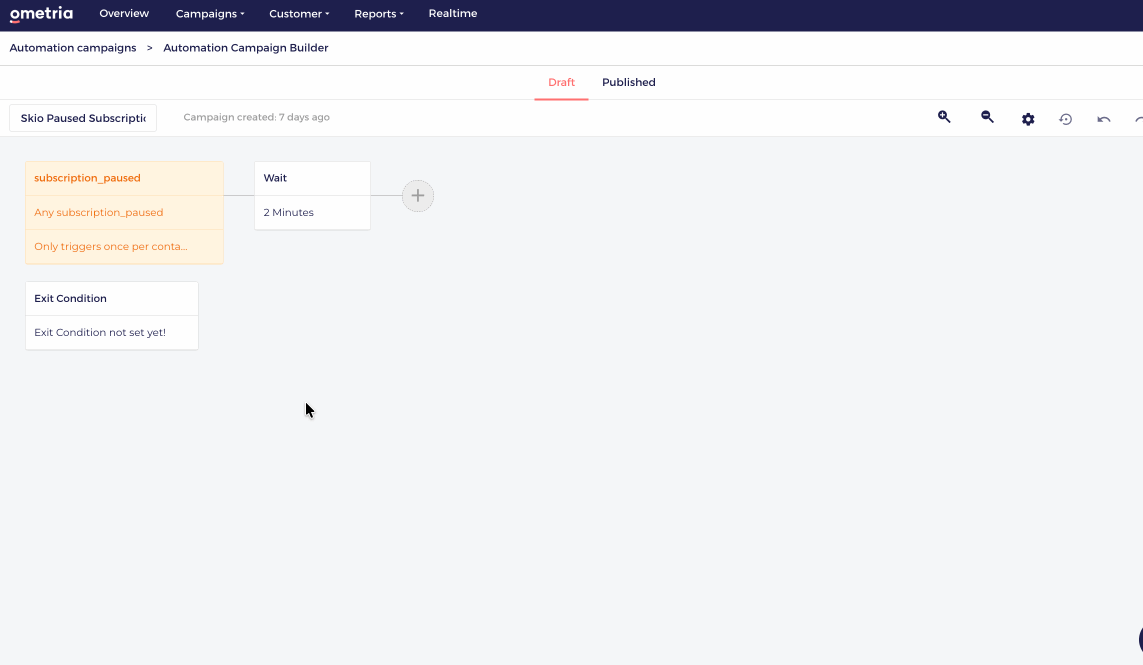Select 'Only triggers once per conta...' row
Image resolution: width=1143 pixels, height=665 pixels.
124,246
